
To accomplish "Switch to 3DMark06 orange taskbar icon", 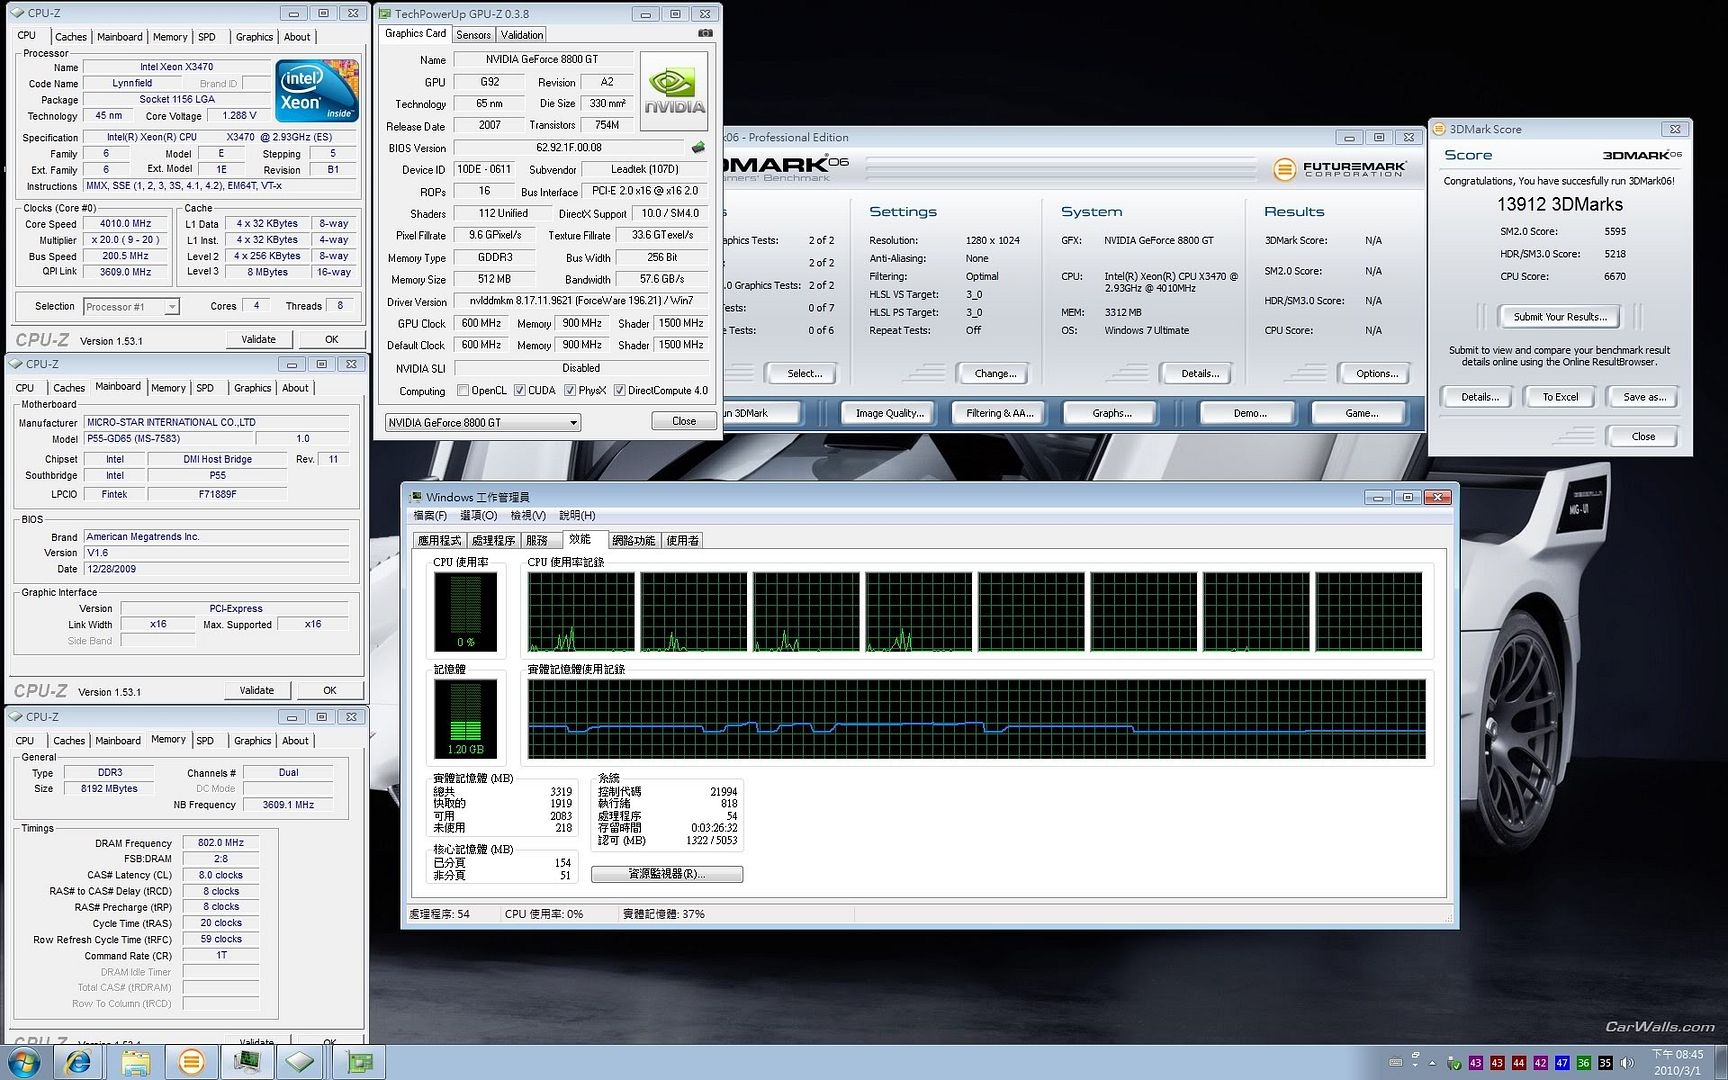I will point(191,1062).
